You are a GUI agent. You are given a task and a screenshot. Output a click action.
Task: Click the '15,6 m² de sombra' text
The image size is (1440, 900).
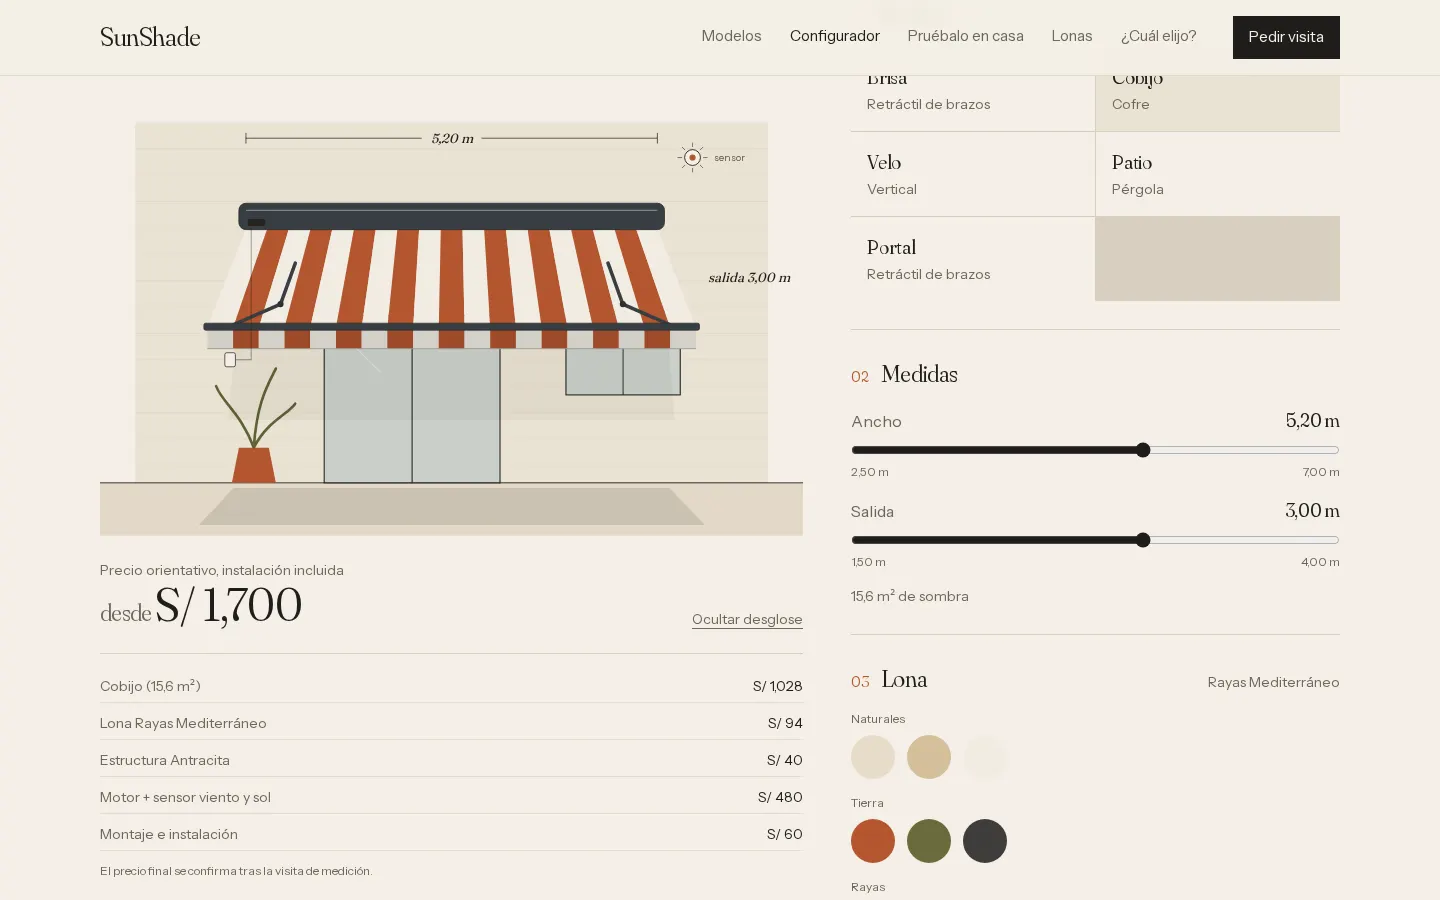(910, 596)
